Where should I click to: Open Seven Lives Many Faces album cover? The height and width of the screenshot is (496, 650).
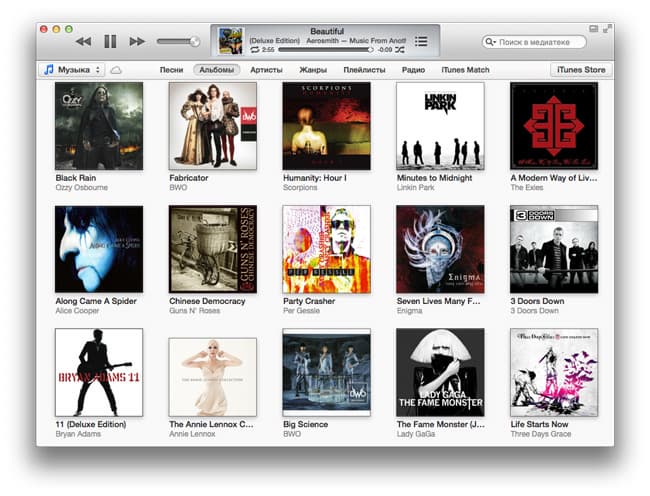[440, 249]
